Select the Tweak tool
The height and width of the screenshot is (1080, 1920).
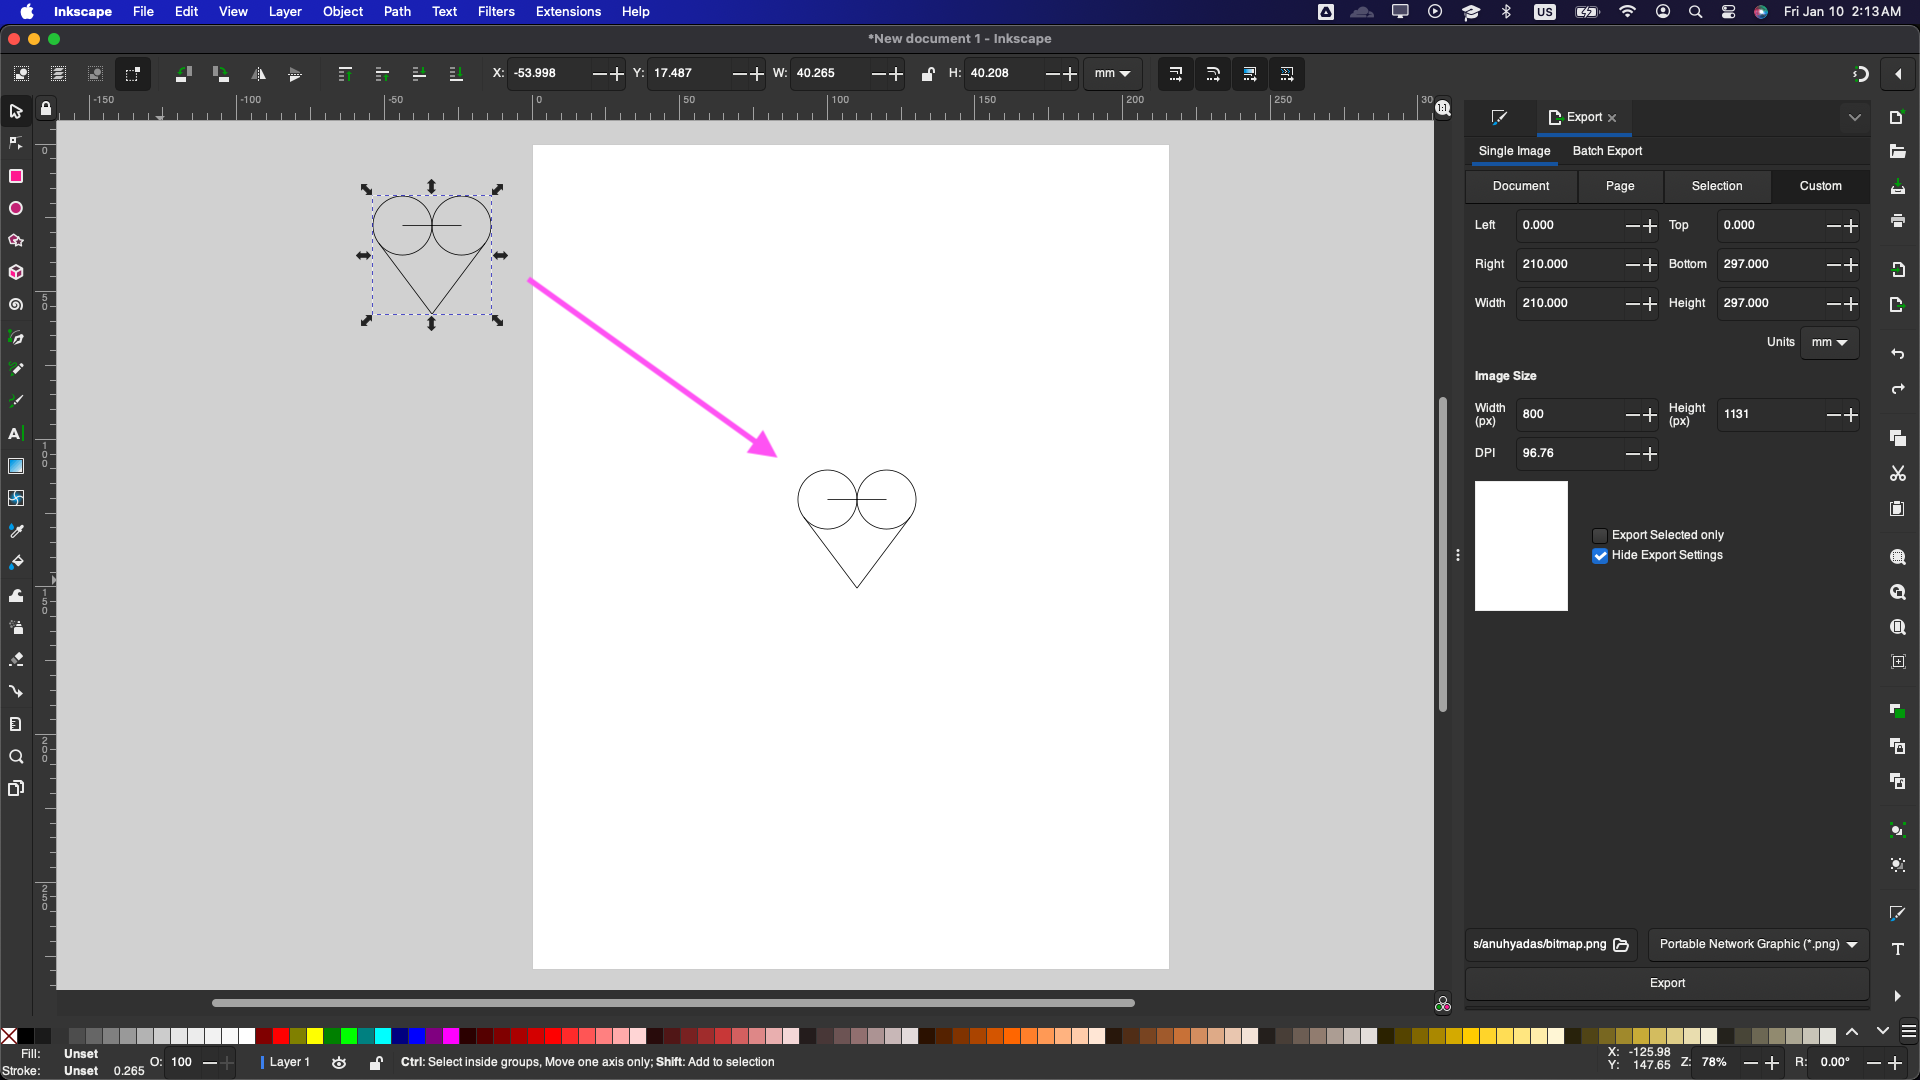coord(16,595)
